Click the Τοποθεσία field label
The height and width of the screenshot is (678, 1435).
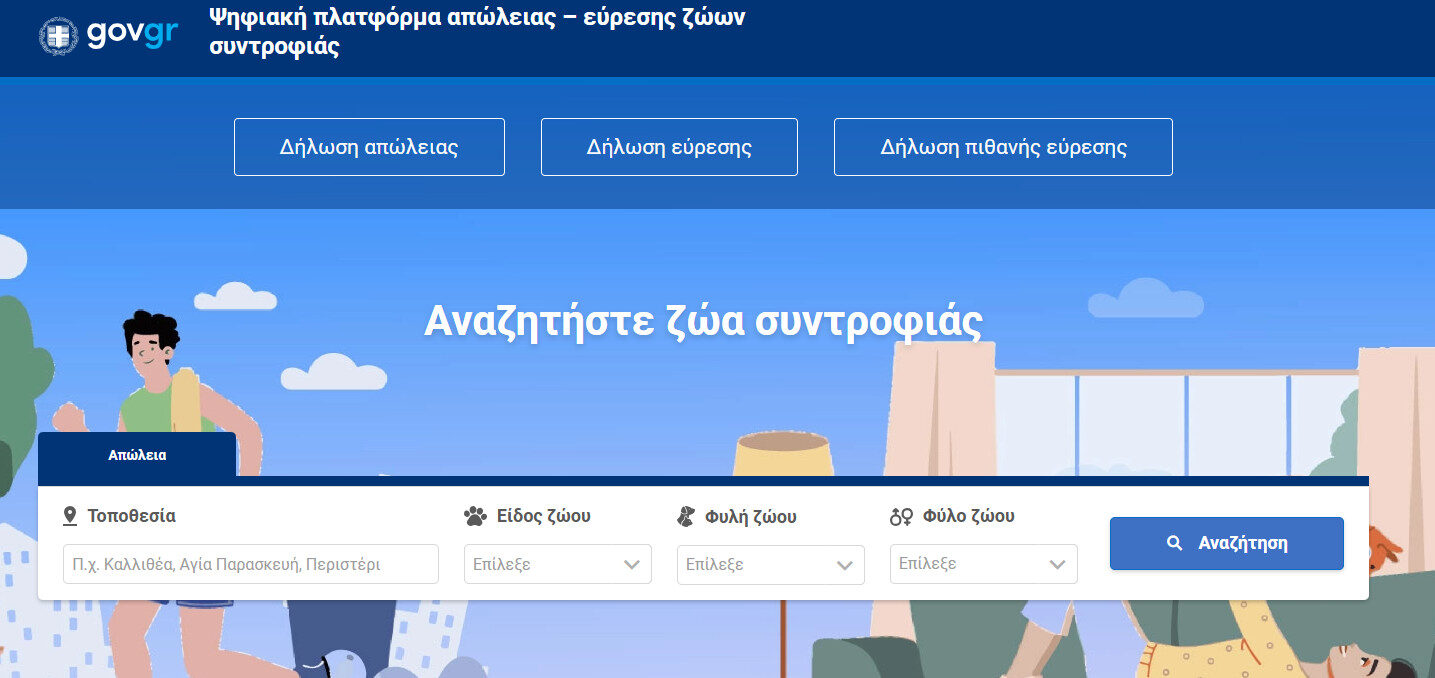(x=131, y=516)
